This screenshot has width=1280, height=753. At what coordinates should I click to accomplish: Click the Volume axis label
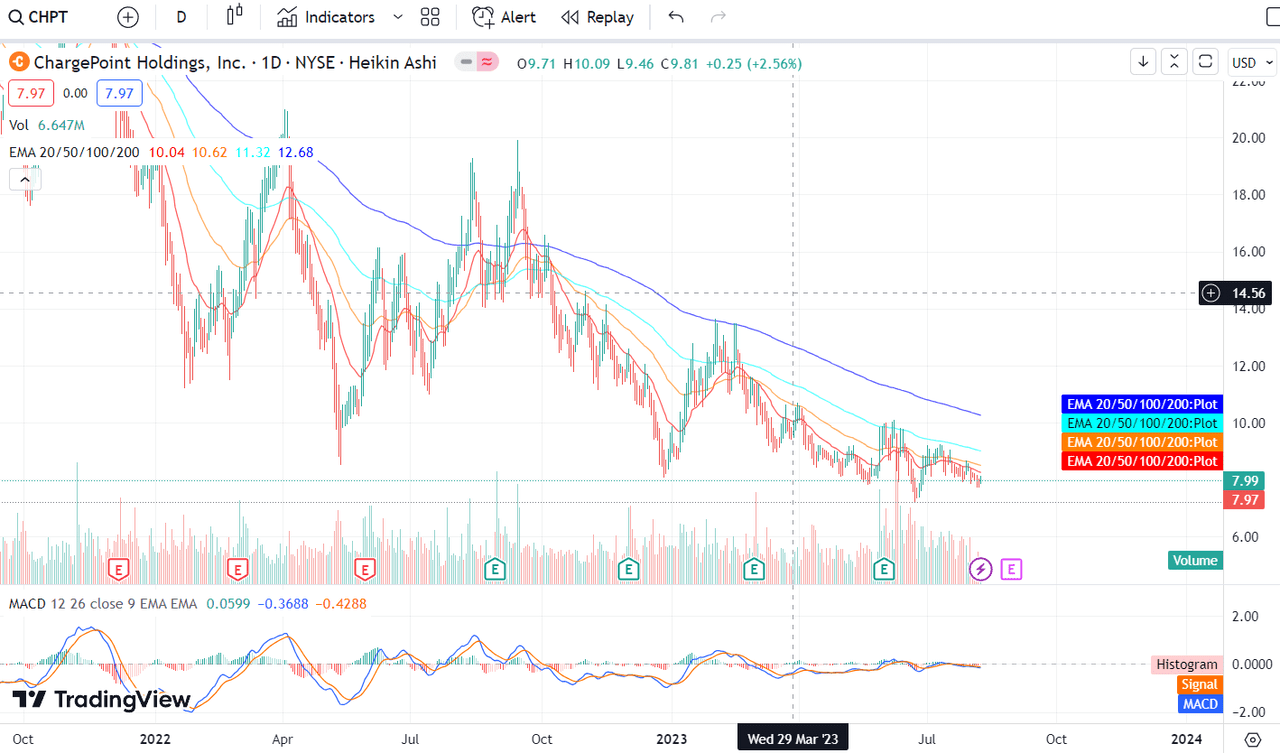(1195, 560)
